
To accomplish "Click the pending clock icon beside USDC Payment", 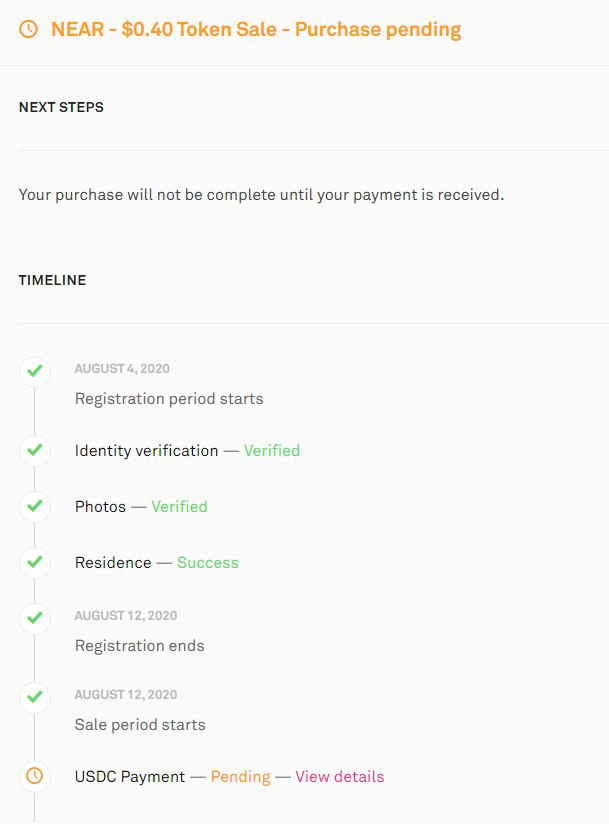I will click(x=35, y=776).
